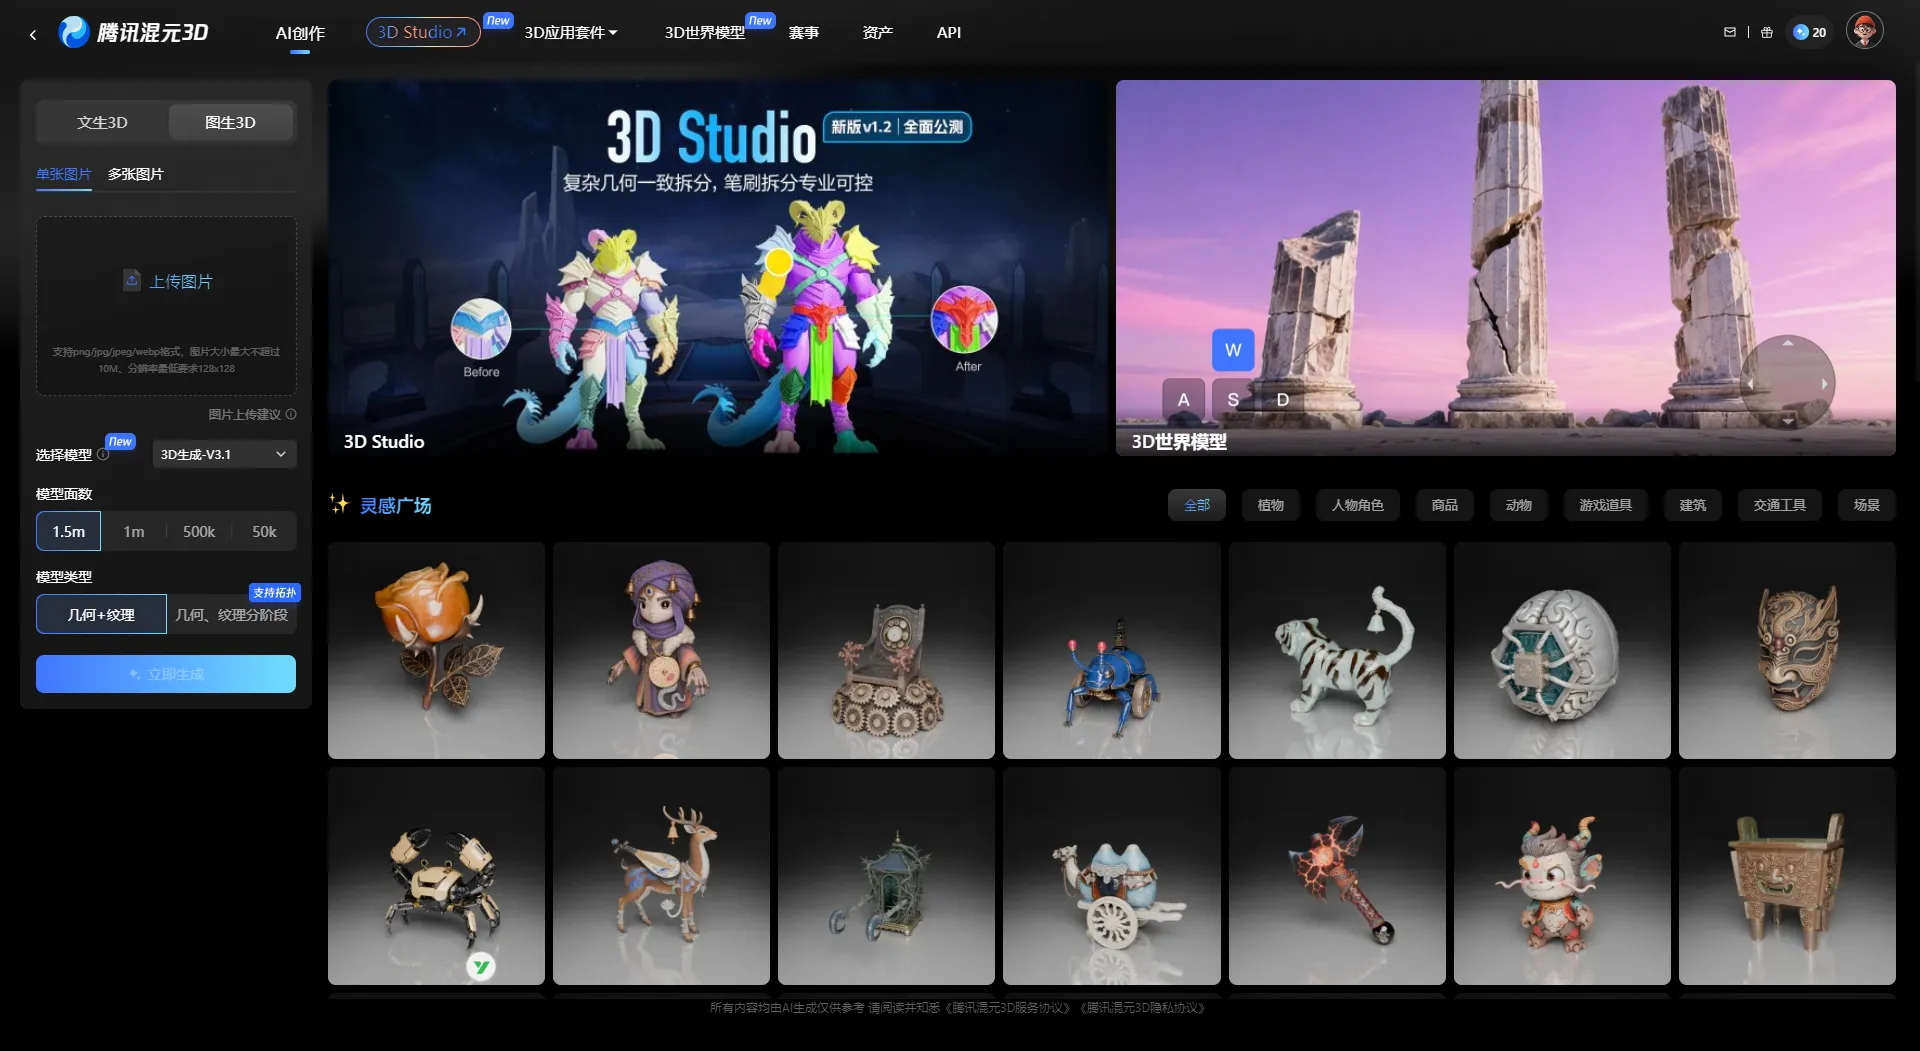Image resolution: width=1920 pixels, height=1051 pixels.
Task: Filter gallery by 建筑
Action: tap(1693, 505)
